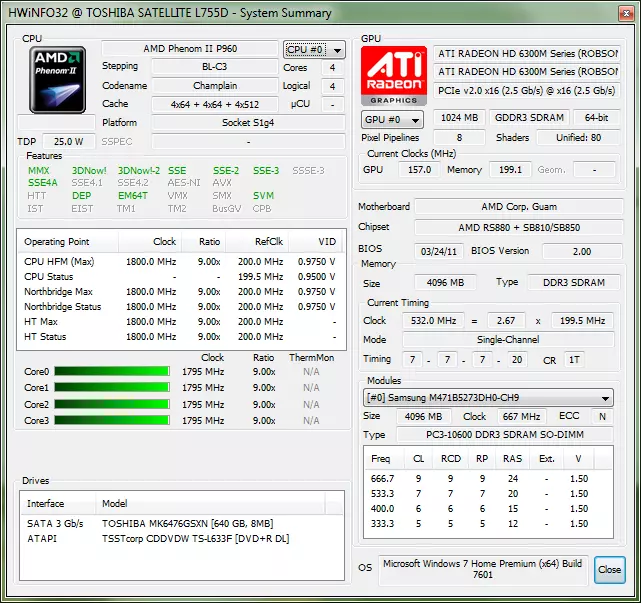Click the ATI Radeon Graphics logo

pyautogui.click(x=394, y=76)
